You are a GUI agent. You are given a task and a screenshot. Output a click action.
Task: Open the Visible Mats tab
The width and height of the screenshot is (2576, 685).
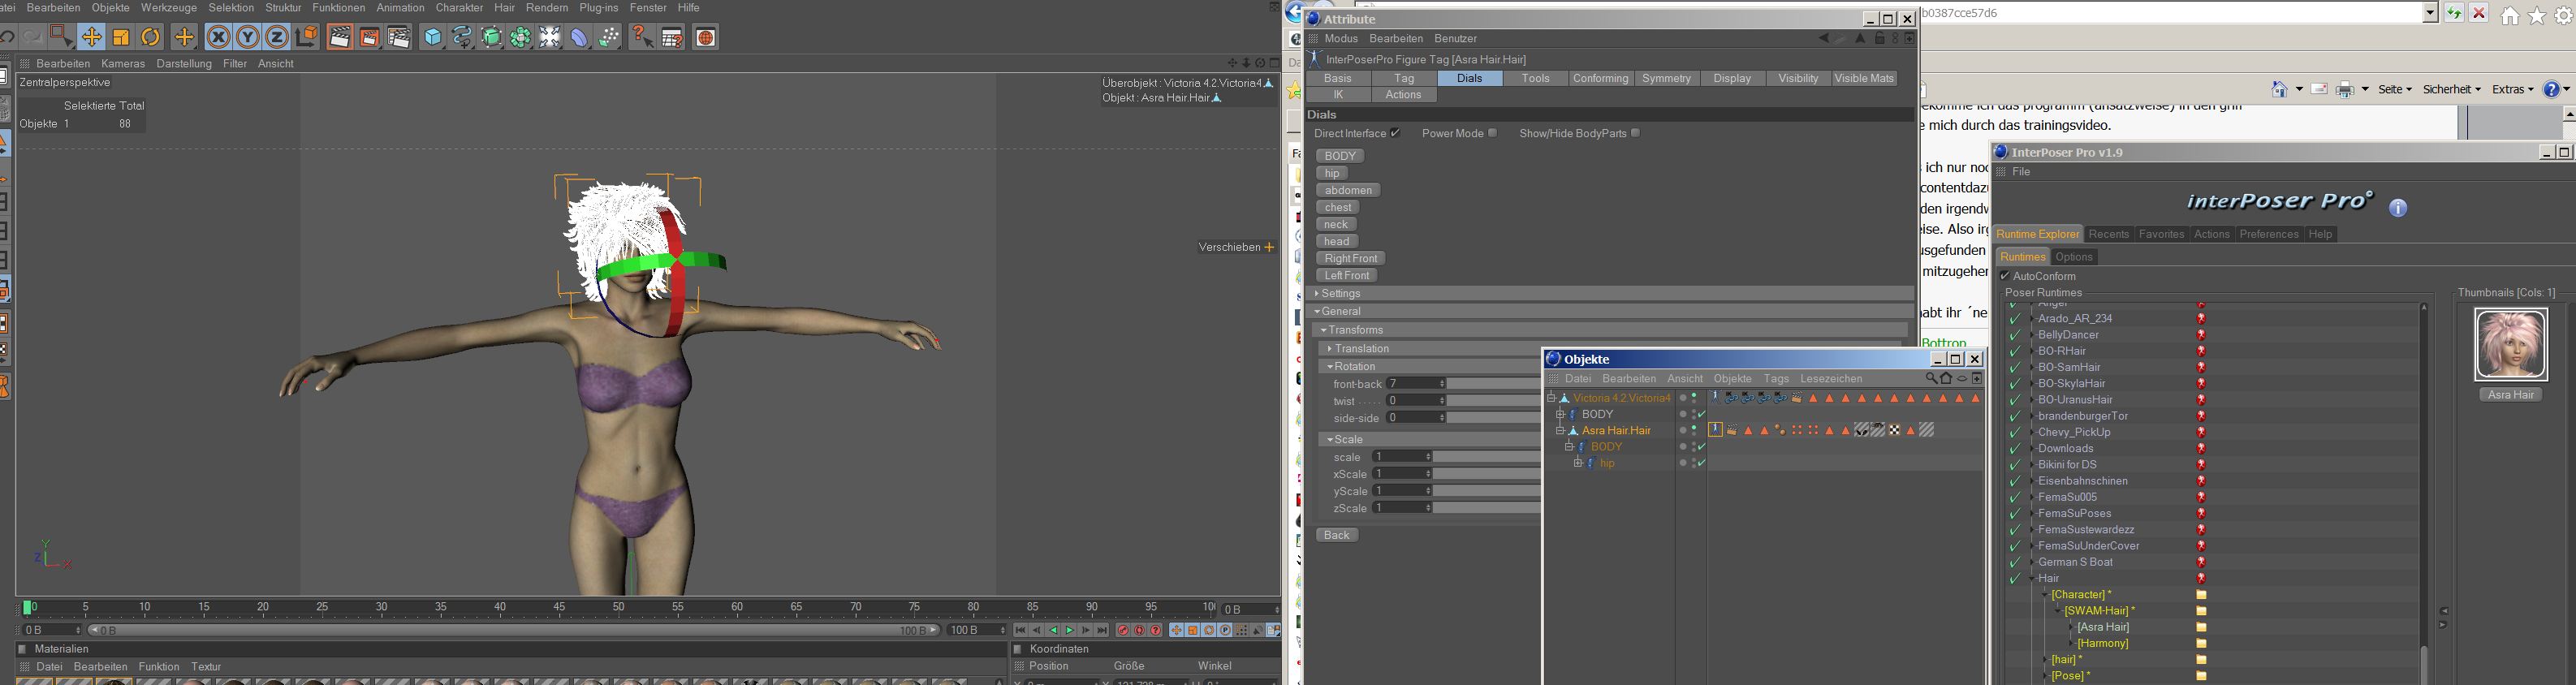tap(1864, 78)
